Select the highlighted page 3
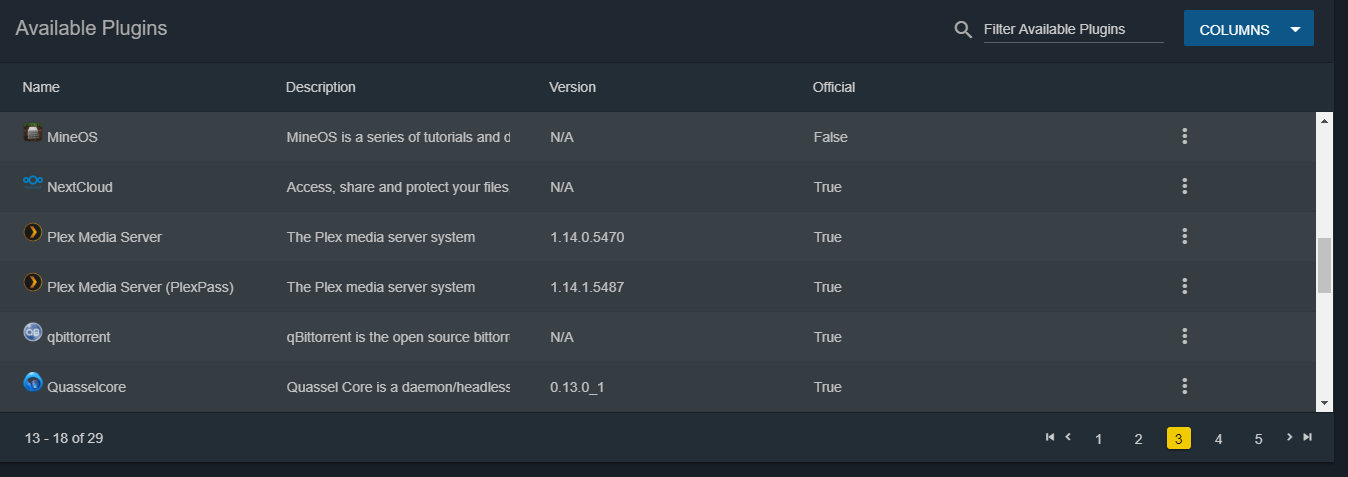 (1179, 439)
